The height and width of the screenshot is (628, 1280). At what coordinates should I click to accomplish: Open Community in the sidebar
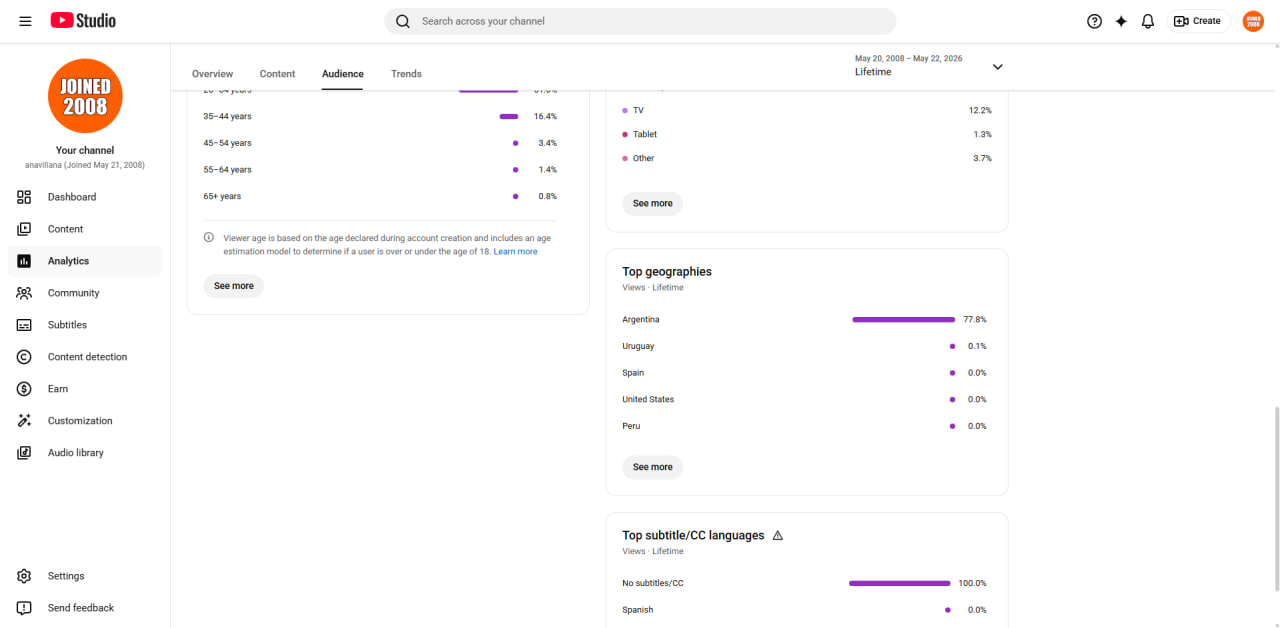85,293
